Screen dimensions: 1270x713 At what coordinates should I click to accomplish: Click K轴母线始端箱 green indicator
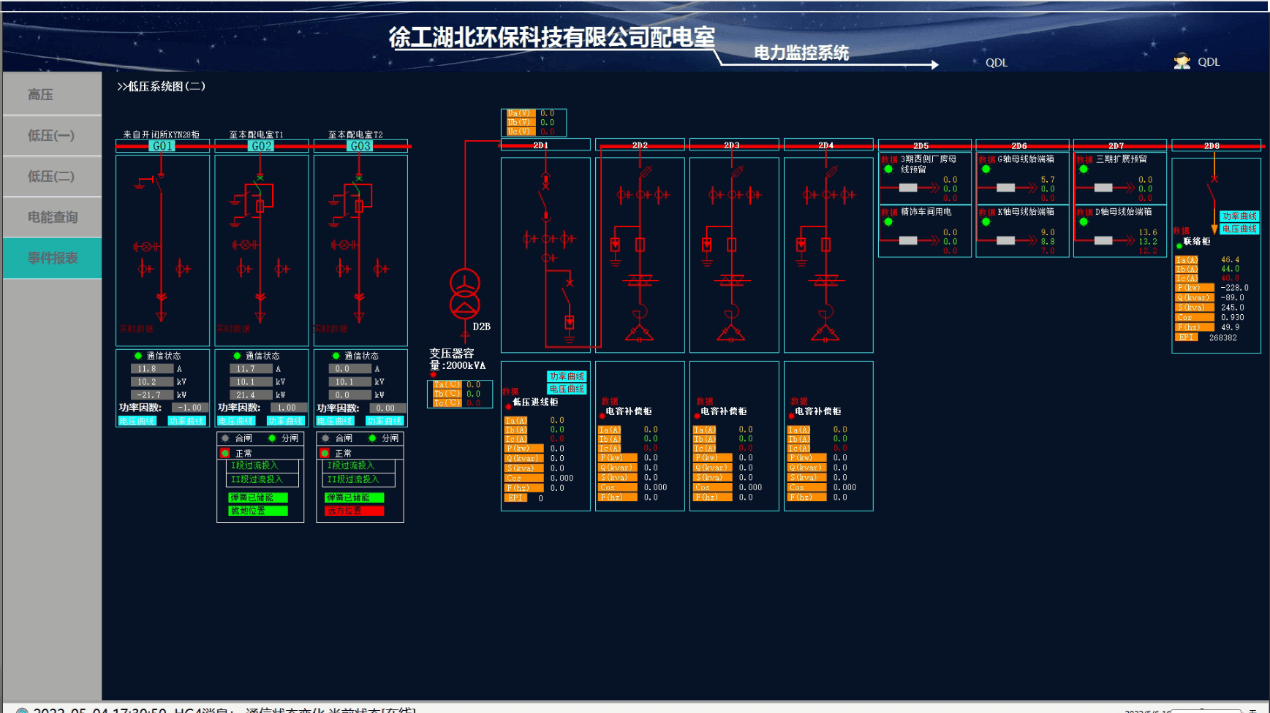pyautogui.click(x=985, y=223)
